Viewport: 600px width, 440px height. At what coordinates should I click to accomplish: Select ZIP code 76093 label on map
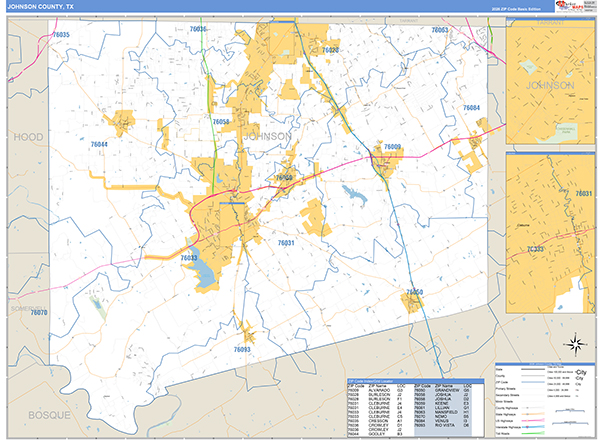pyautogui.click(x=242, y=350)
